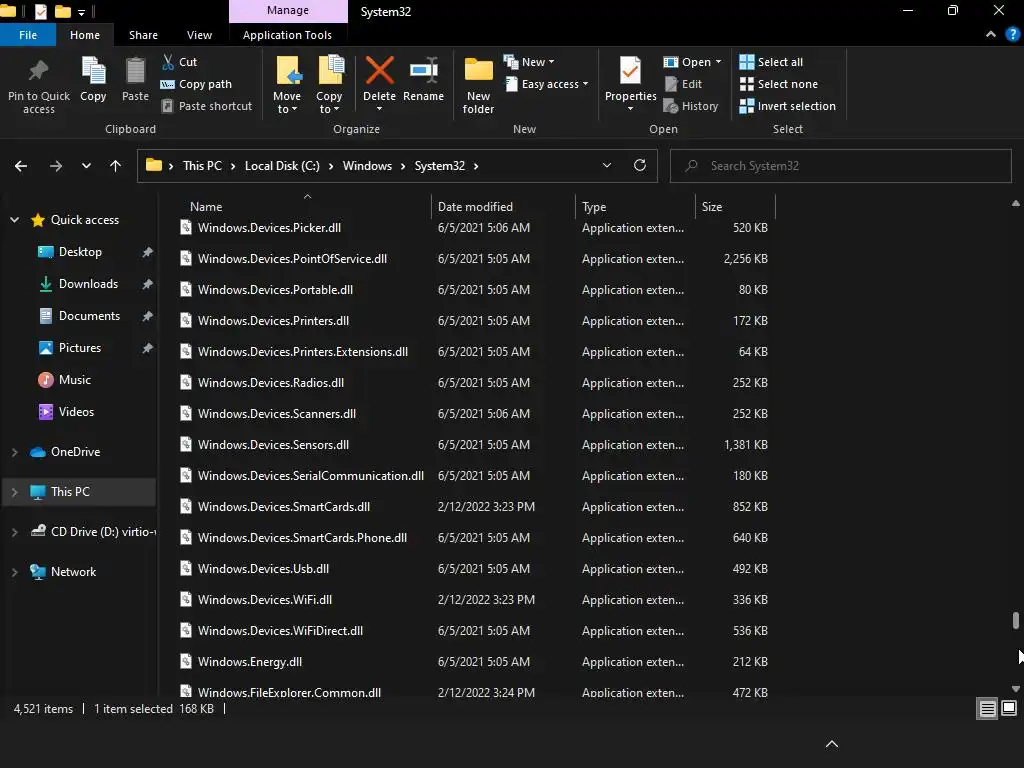Refresh the System32 folder view
The width and height of the screenshot is (1024, 768).
pos(640,165)
